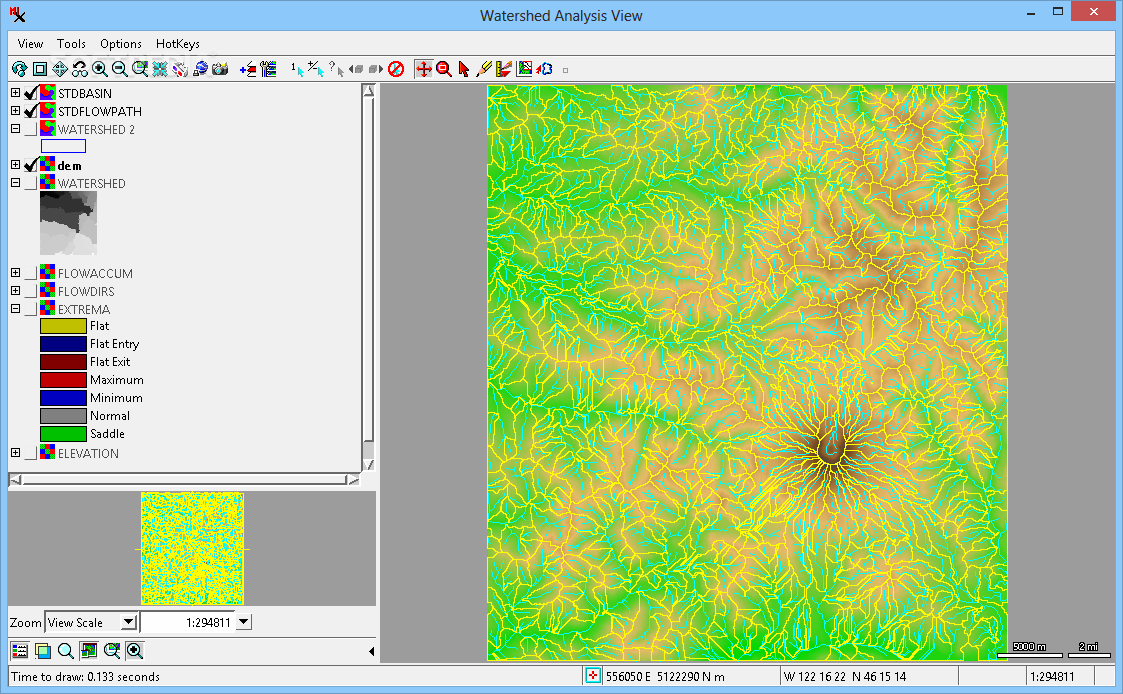This screenshot has width=1123, height=694.
Task: Click the red Cancel/no-entry icon
Action: coord(396,69)
